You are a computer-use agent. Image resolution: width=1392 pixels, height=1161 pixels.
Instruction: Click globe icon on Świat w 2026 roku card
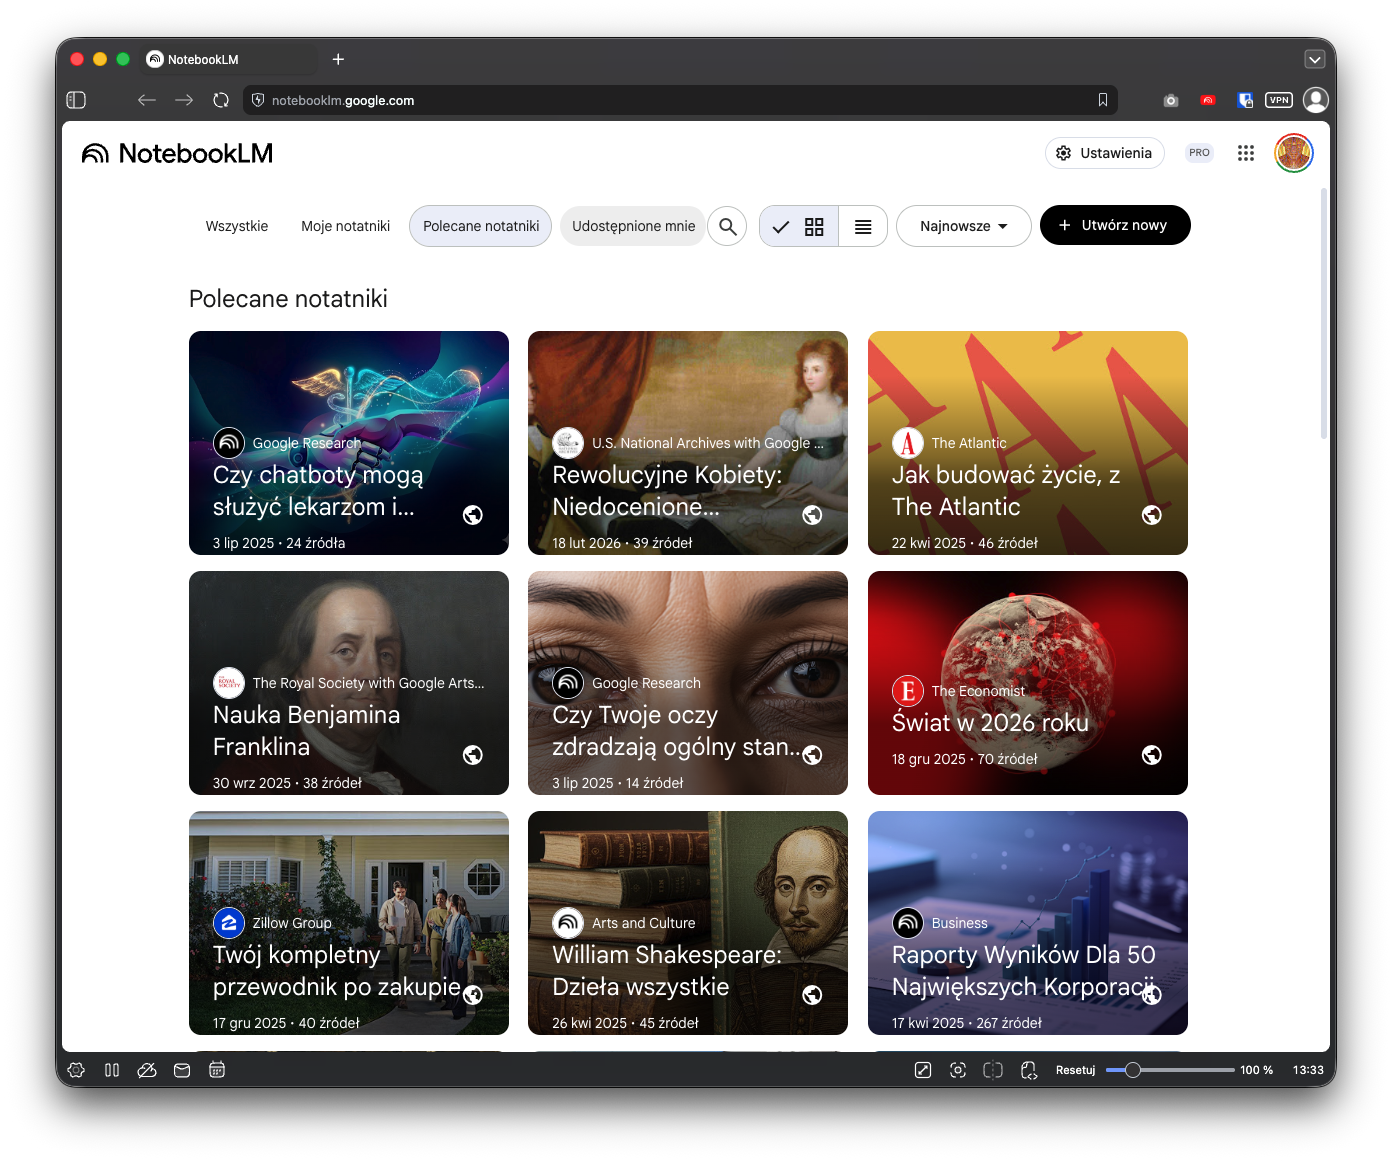tap(1152, 755)
